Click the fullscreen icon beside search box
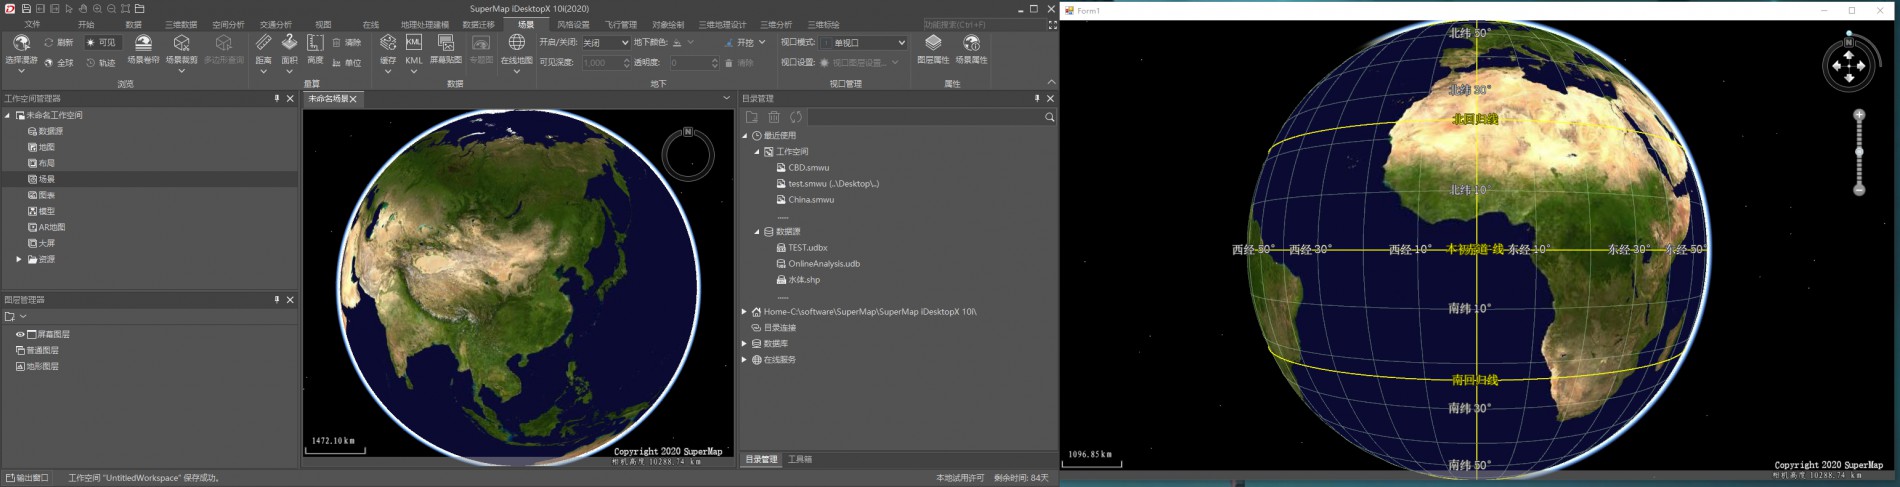The image size is (1900, 487). pos(1052,25)
